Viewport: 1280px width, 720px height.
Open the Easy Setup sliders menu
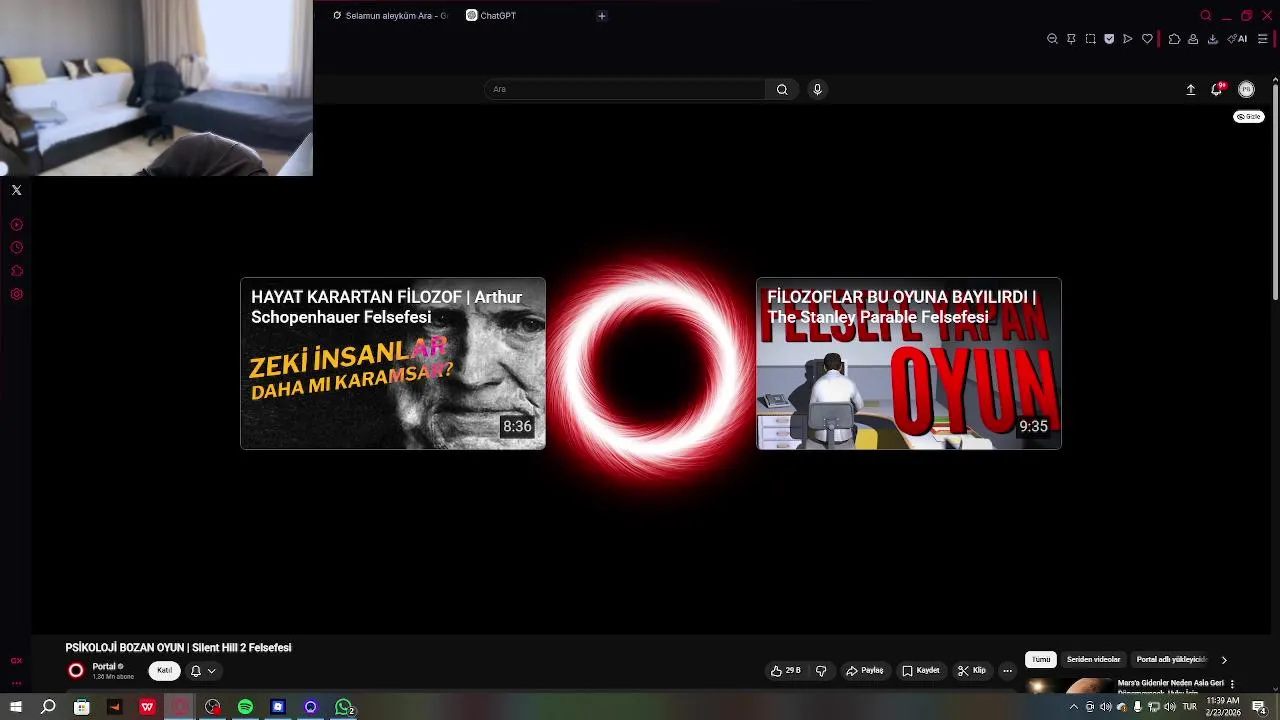1263,39
